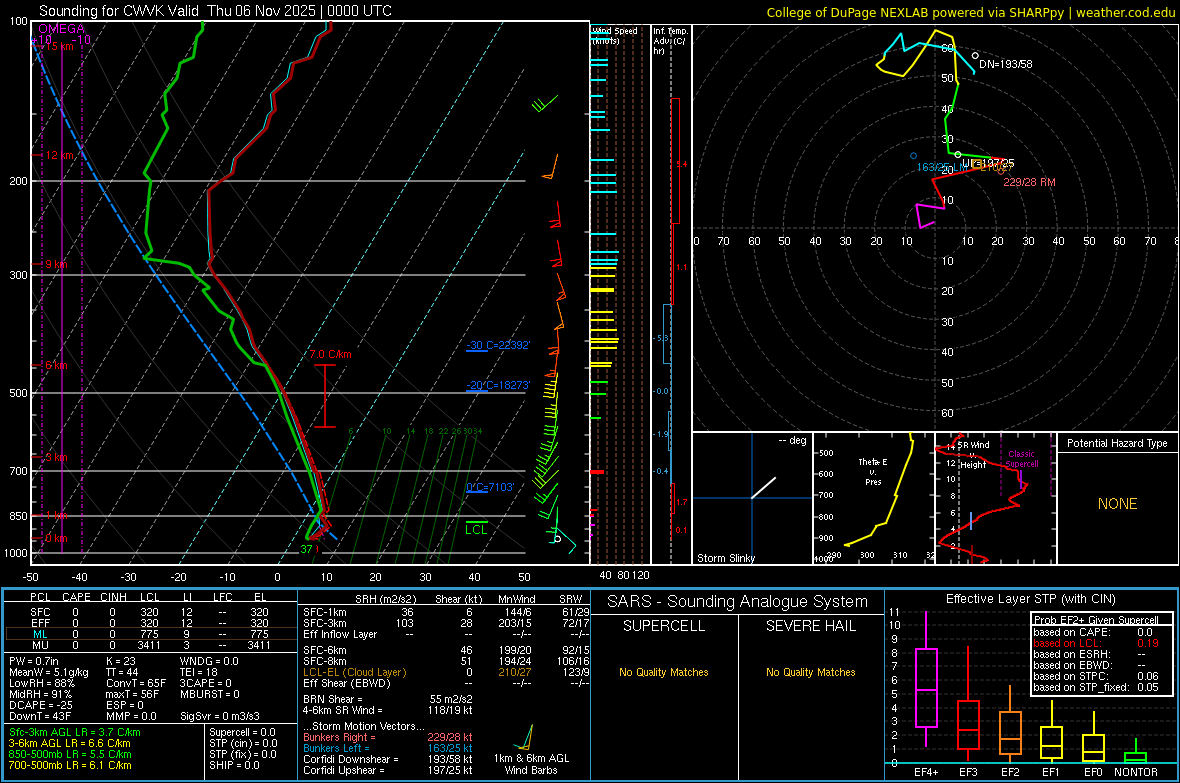The height and width of the screenshot is (783, 1180).
Task: Click '700-500mb LR = 6.1 C/km' line
Action: click(70, 765)
